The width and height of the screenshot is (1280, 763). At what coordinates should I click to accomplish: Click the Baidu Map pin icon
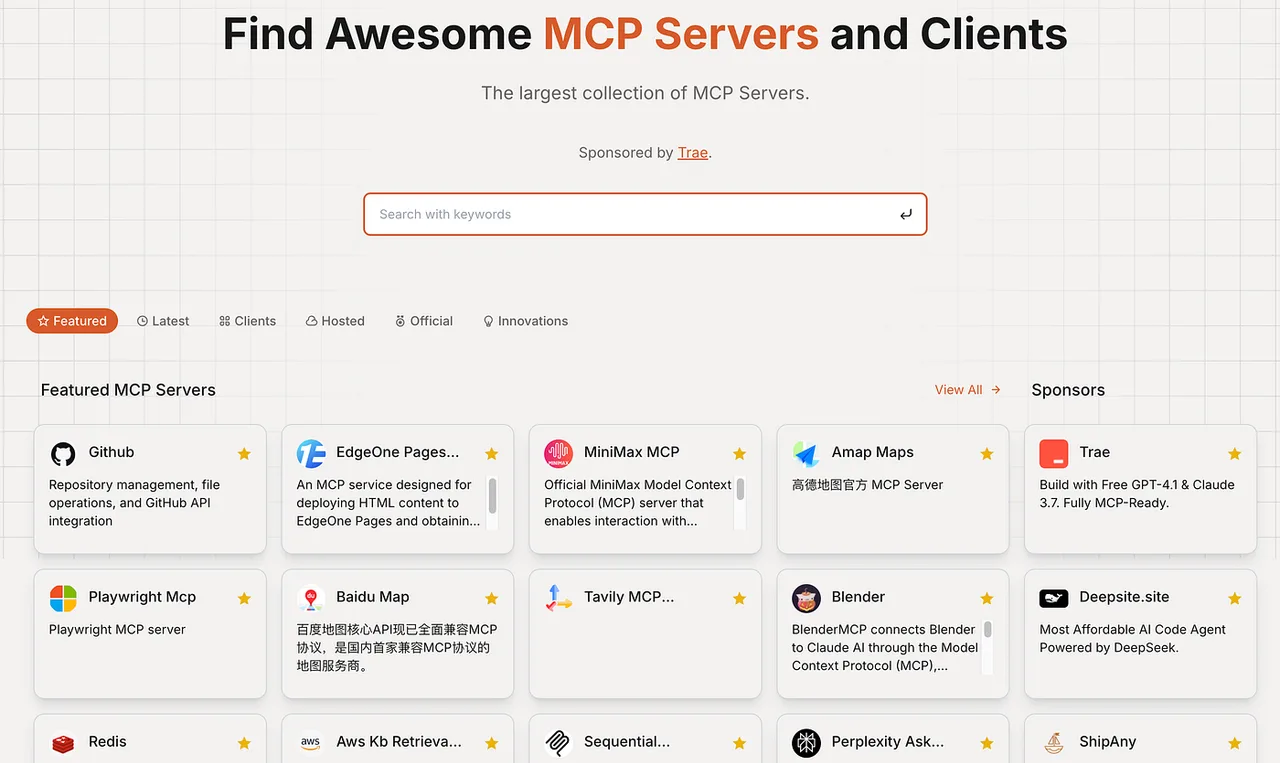(311, 599)
